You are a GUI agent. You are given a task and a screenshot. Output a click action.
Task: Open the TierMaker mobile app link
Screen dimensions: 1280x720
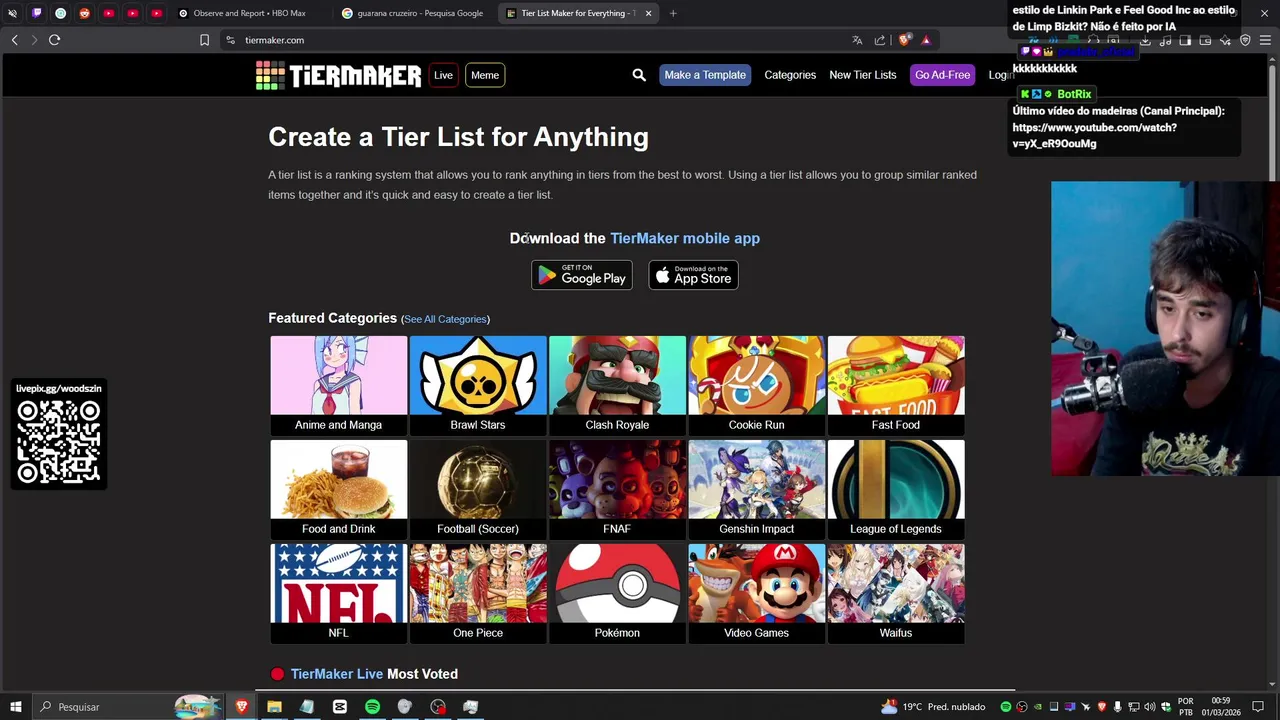[x=685, y=238]
